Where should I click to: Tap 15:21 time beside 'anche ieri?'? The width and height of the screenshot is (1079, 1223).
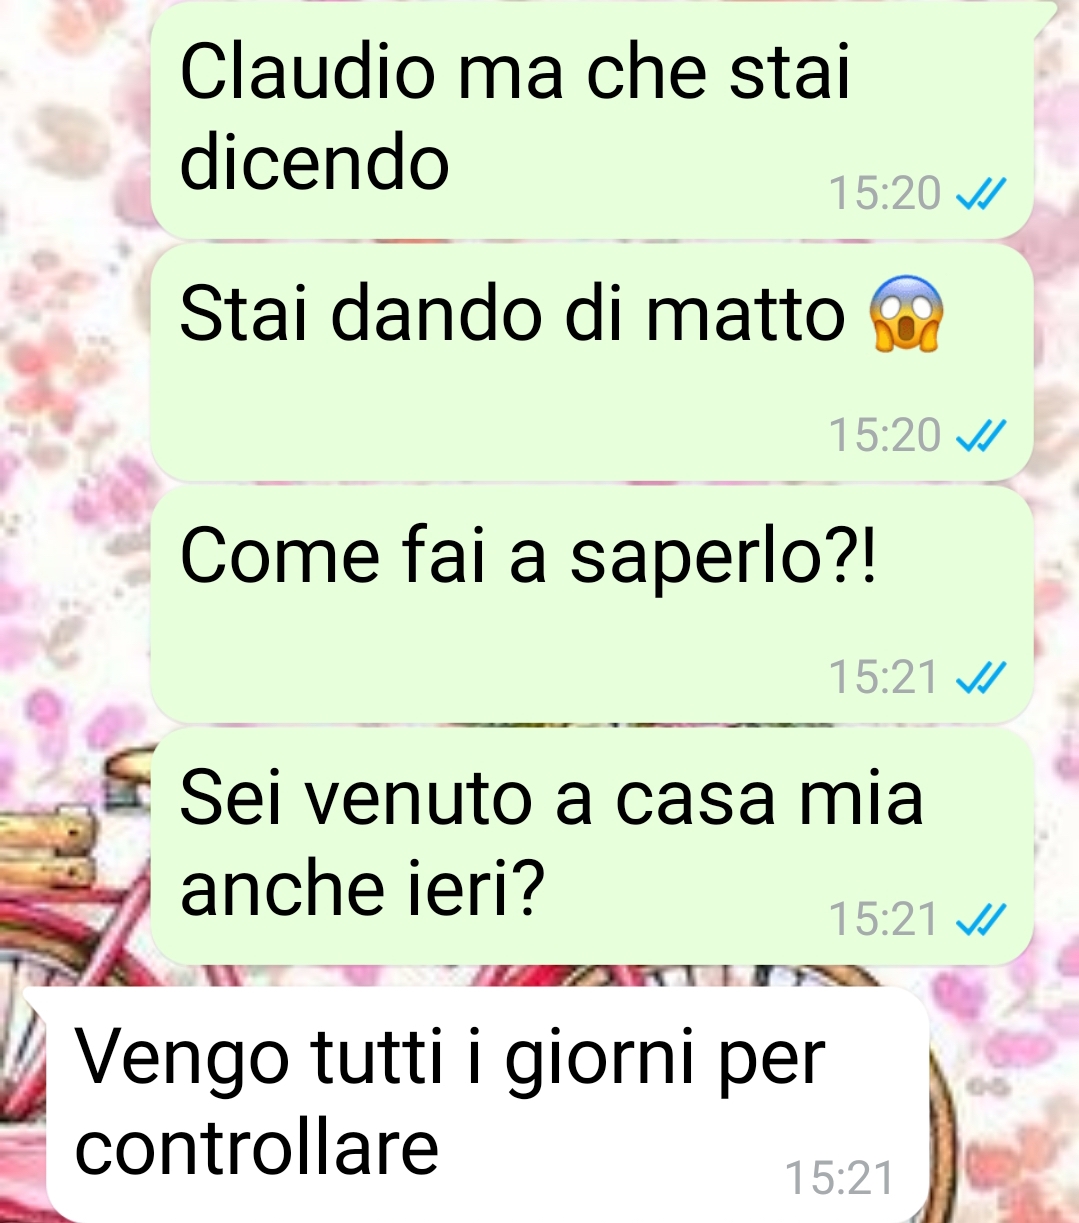point(883,920)
